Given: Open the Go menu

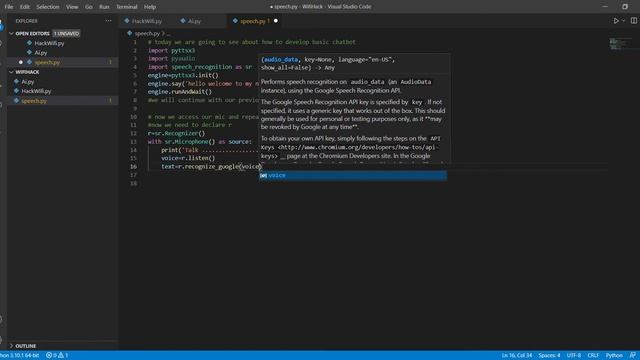Looking at the screenshot, I should coord(89,7).
